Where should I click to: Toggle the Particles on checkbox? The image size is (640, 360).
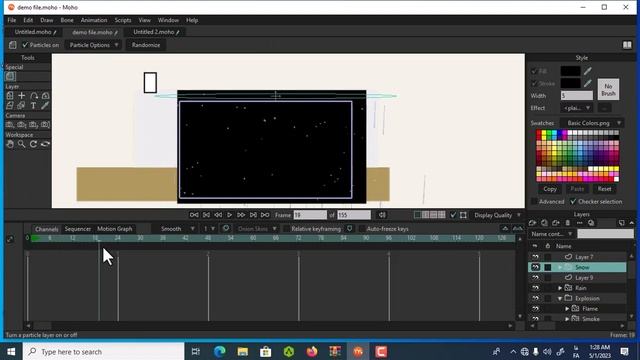point(25,45)
